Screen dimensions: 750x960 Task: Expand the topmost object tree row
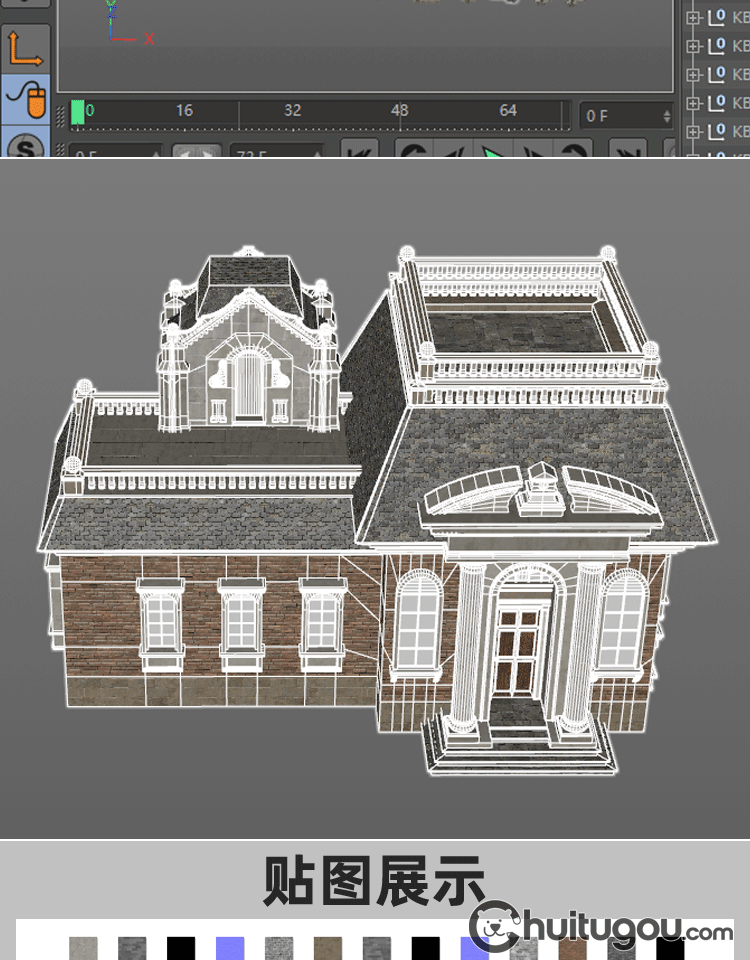click(694, 17)
